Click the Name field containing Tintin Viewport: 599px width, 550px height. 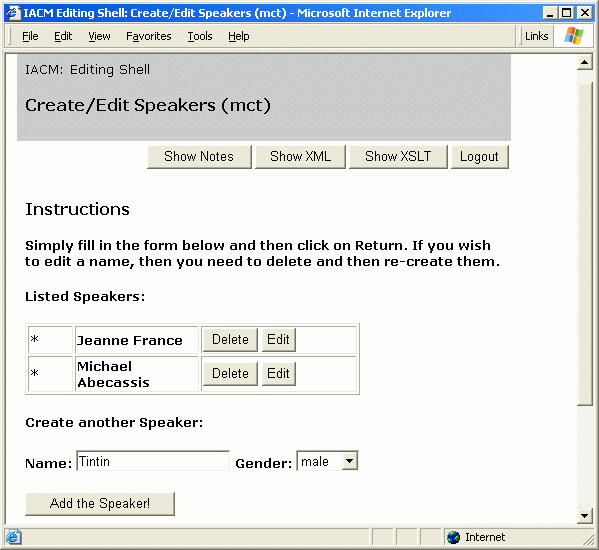click(x=153, y=461)
